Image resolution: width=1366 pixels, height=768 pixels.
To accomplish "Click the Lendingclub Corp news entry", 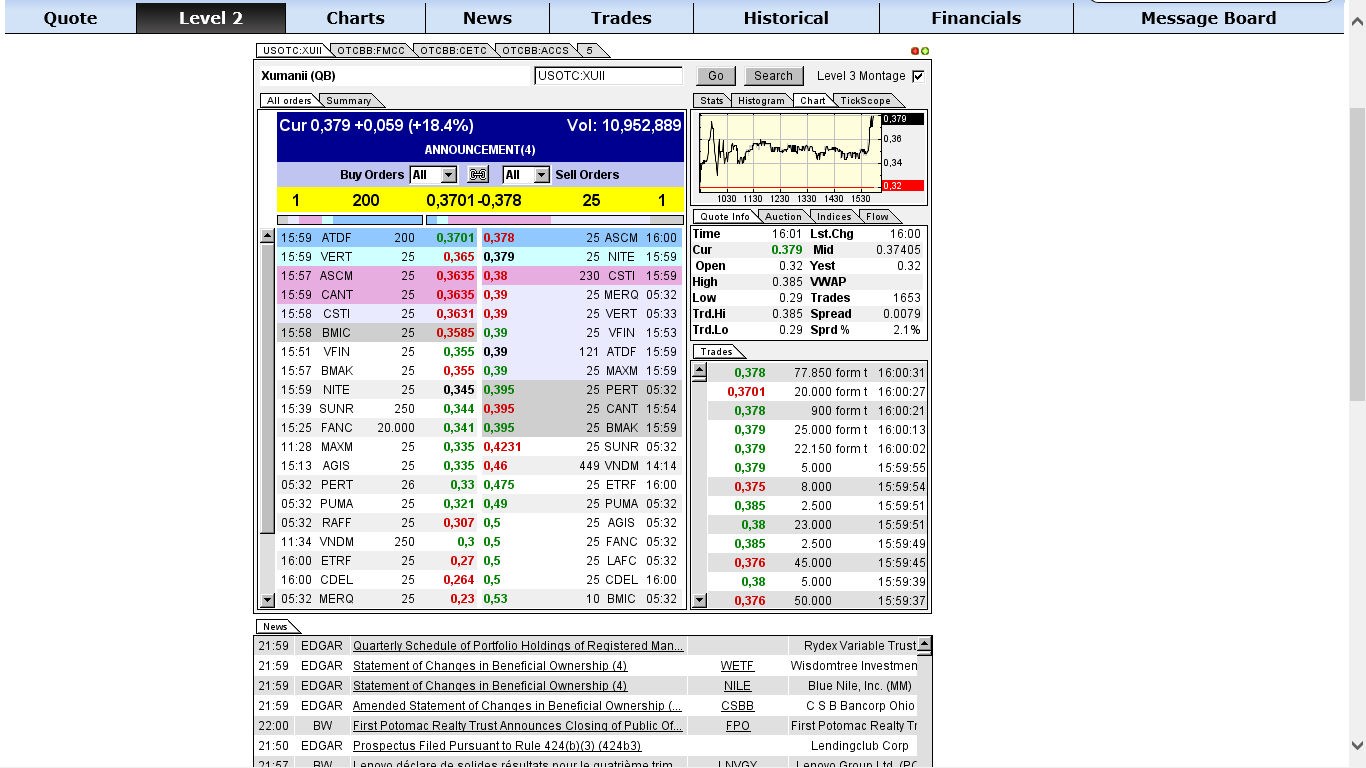I will pos(860,746).
